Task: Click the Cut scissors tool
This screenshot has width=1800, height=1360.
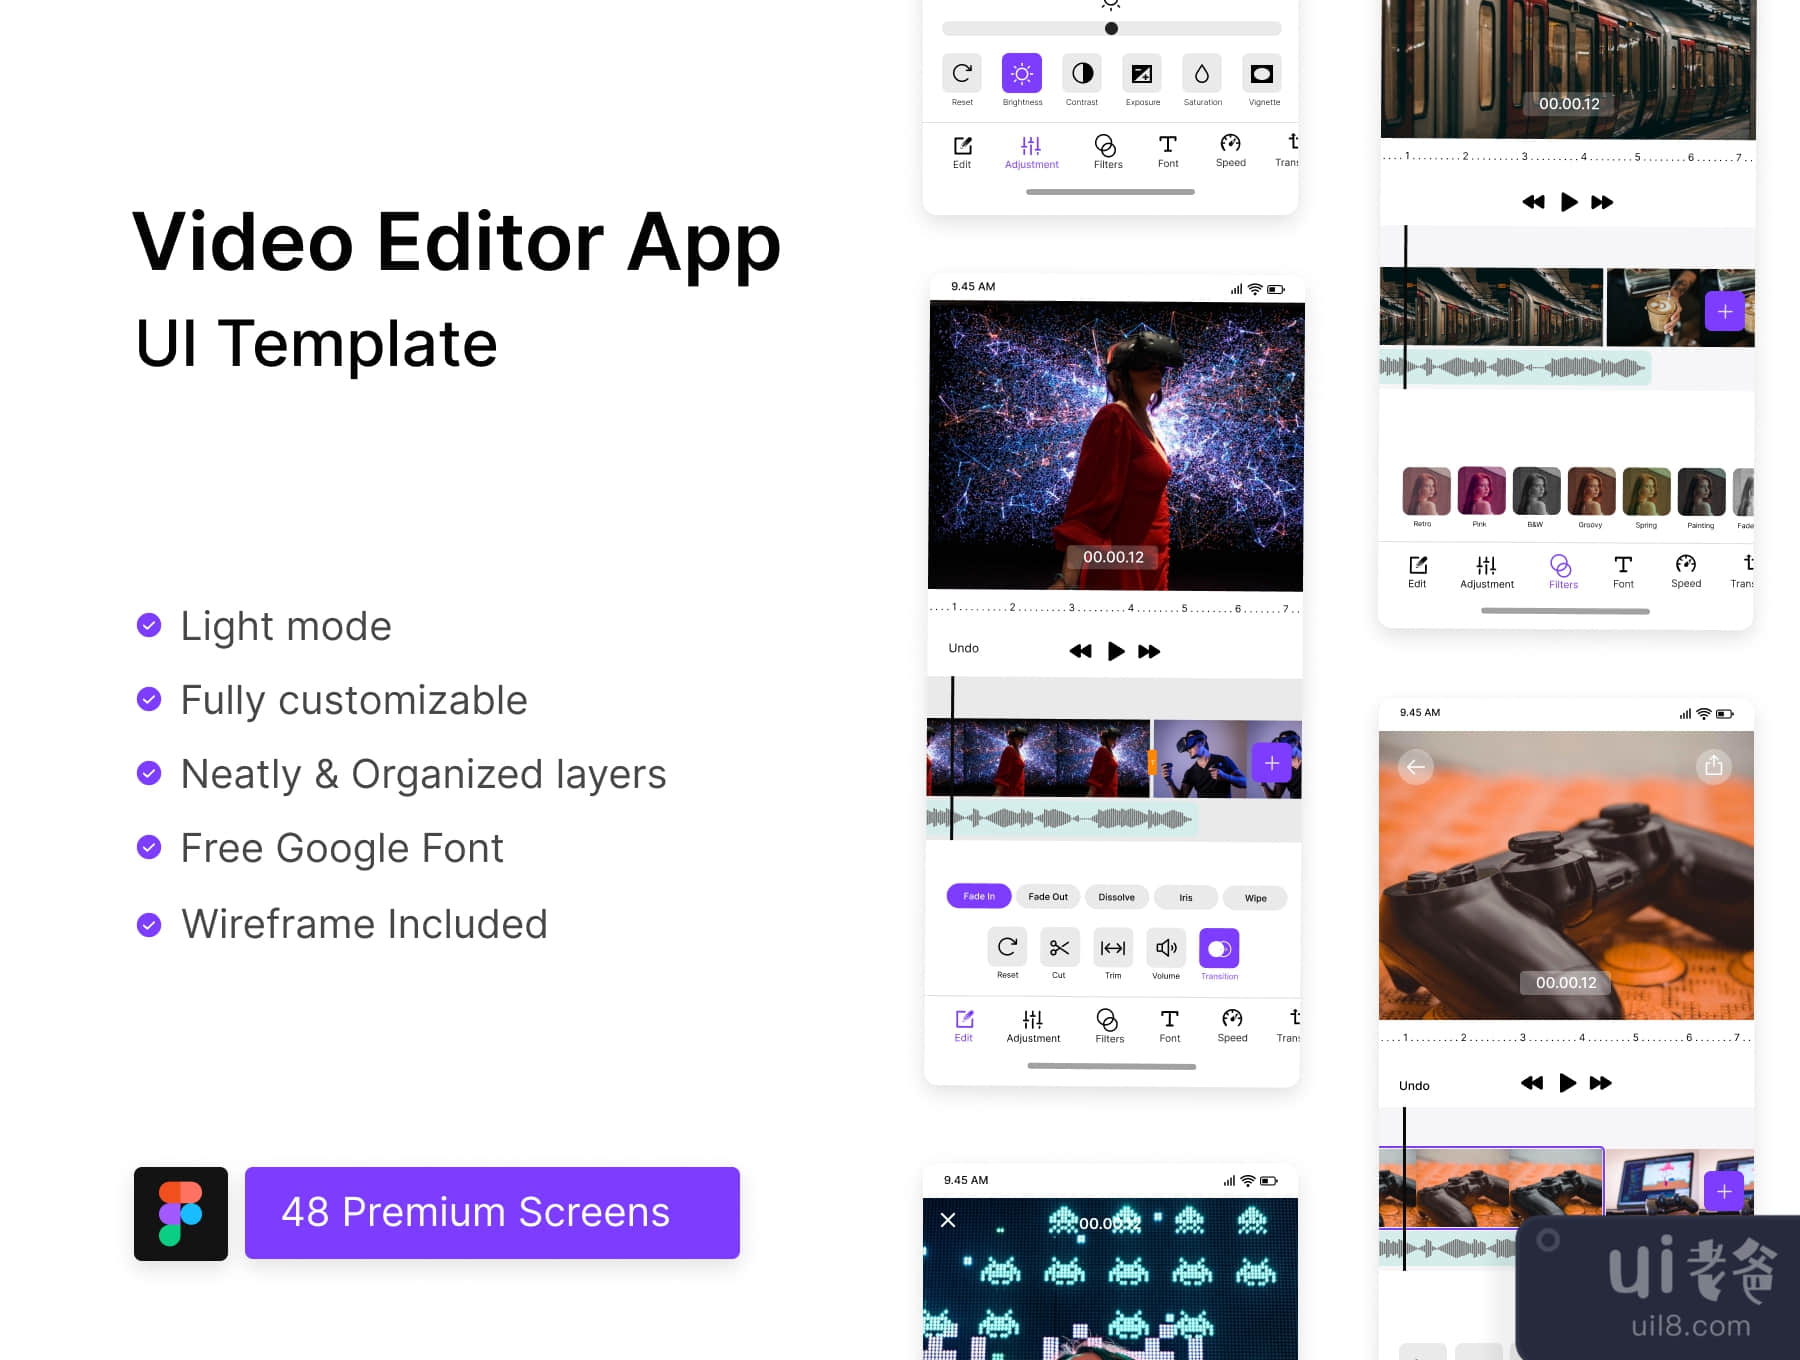Action: [x=1059, y=947]
